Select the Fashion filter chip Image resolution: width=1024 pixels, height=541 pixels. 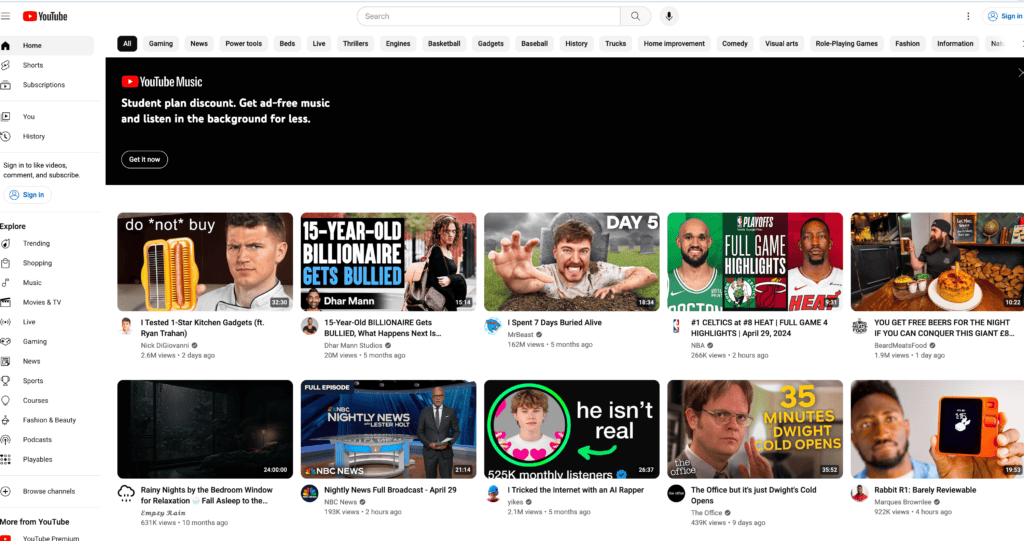click(907, 44)
